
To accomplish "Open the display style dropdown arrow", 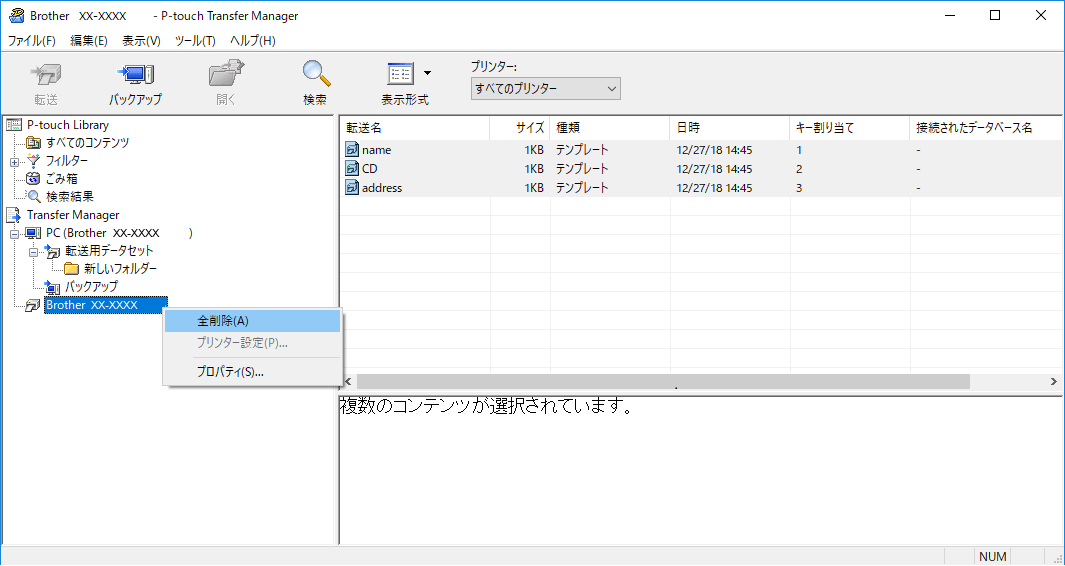I will tap(427, 73).
